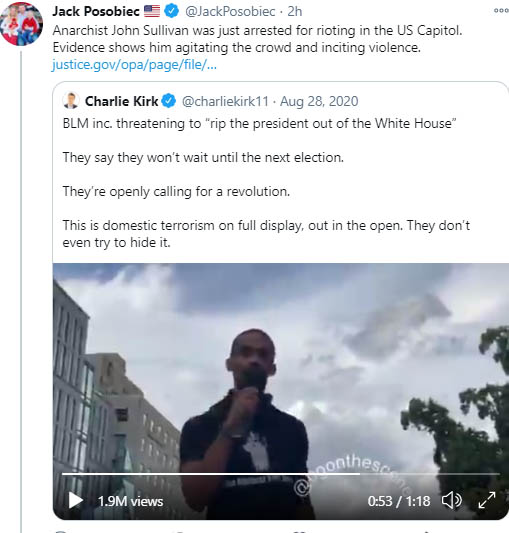Open the Charlie Kirk display name
The width and height of the screenshot is (509, 533).
tap(121, 101)
